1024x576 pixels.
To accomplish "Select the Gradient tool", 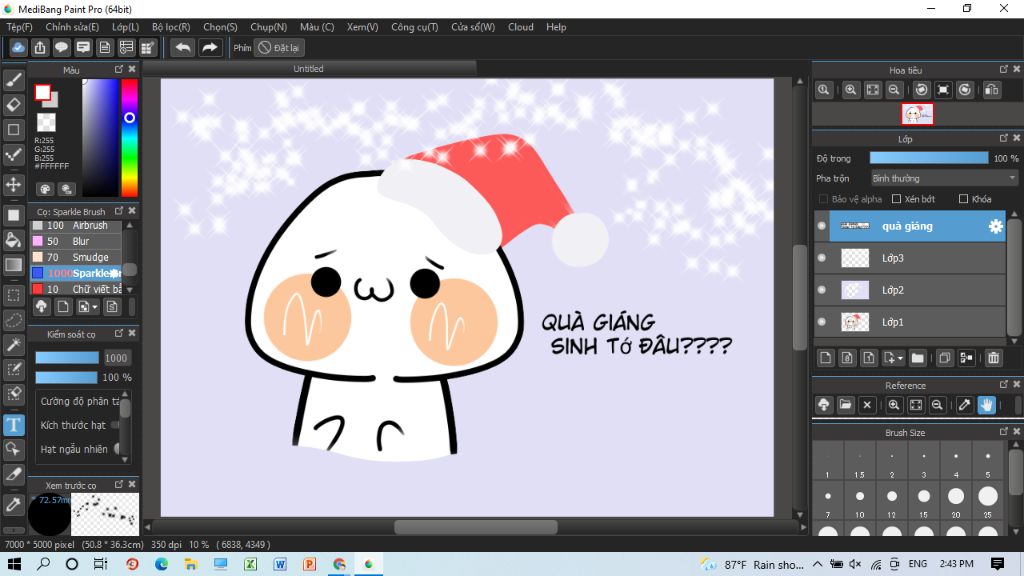I will tap(14, 264).
